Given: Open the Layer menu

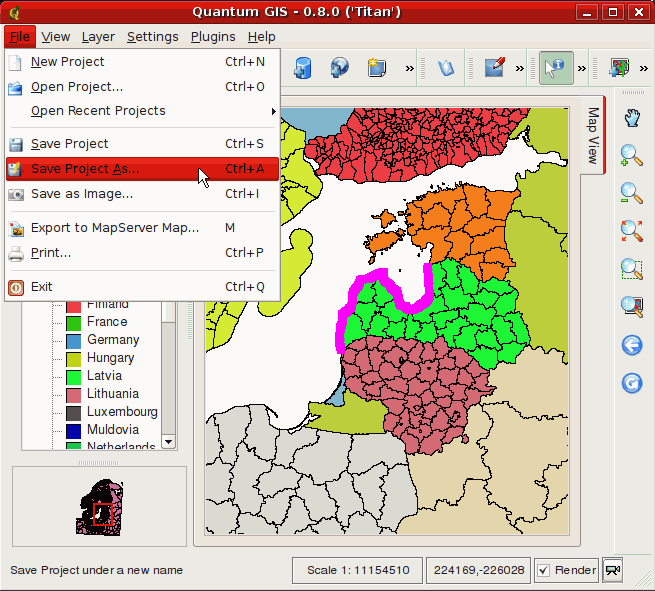Looking at the screenshot, I should (x=98, y=37).
